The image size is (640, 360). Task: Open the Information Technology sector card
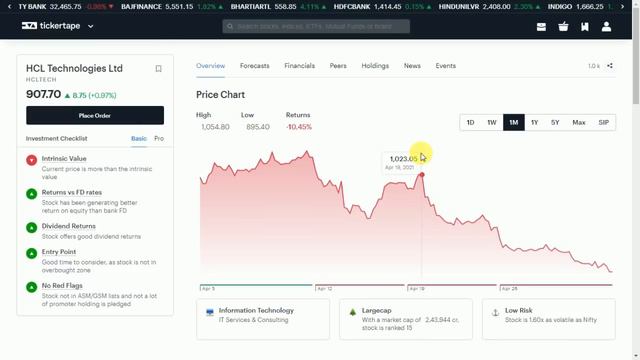(x=263, y=319)
